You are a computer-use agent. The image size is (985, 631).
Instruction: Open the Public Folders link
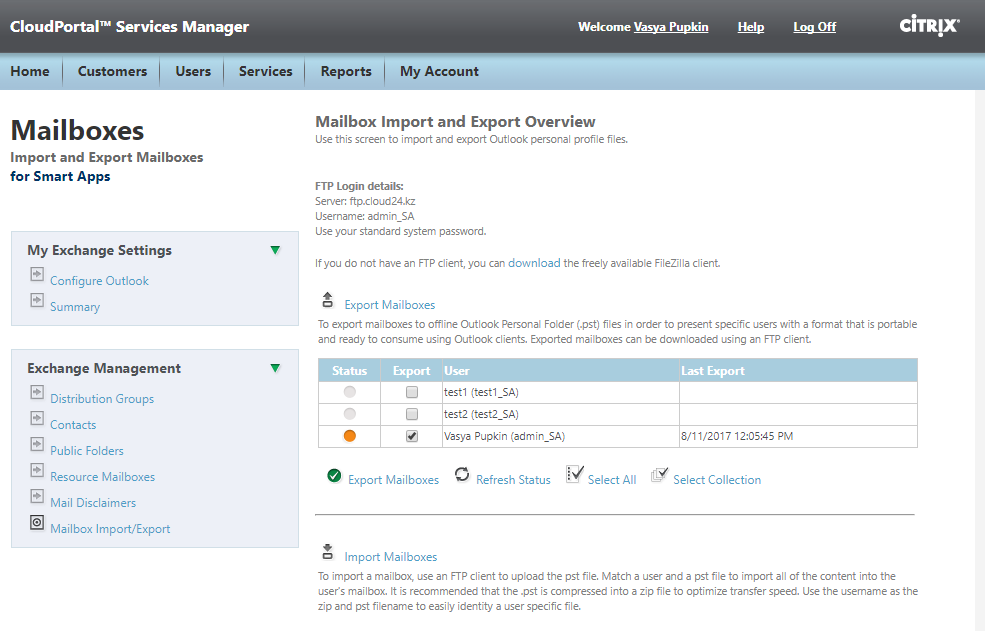[87, 451]
